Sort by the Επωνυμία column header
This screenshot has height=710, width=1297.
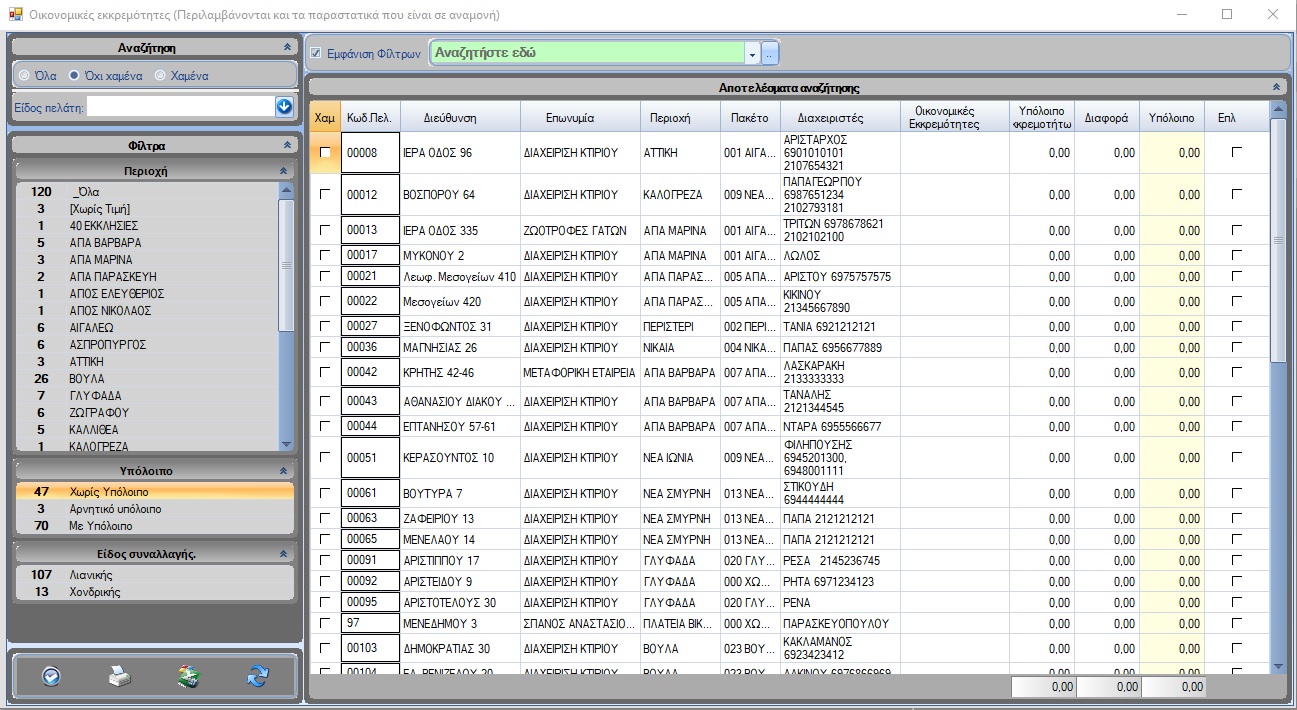[x=570, y=118]
